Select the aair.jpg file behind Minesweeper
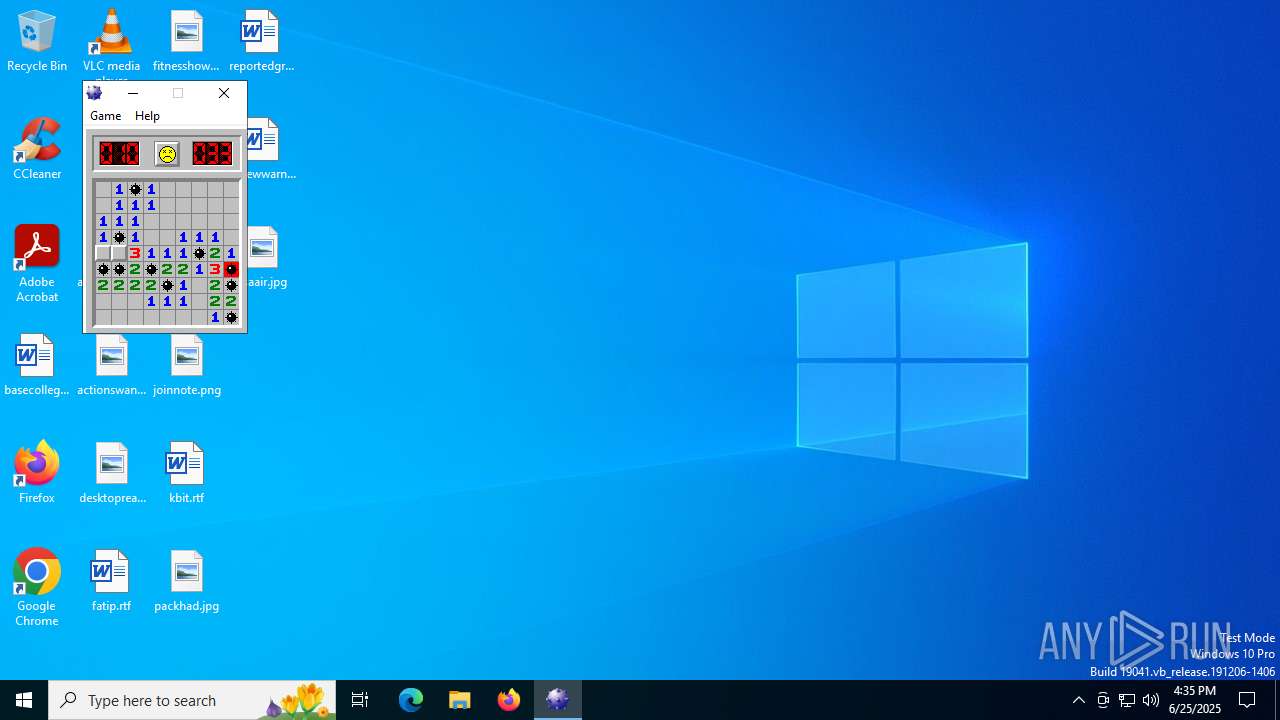 265,257
